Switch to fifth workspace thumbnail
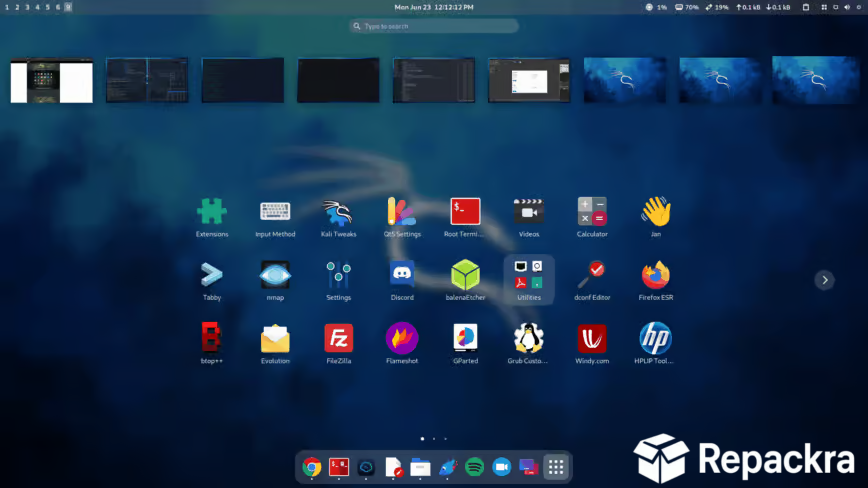This screenshot has height=488, width=868. (x=434, y=80)
